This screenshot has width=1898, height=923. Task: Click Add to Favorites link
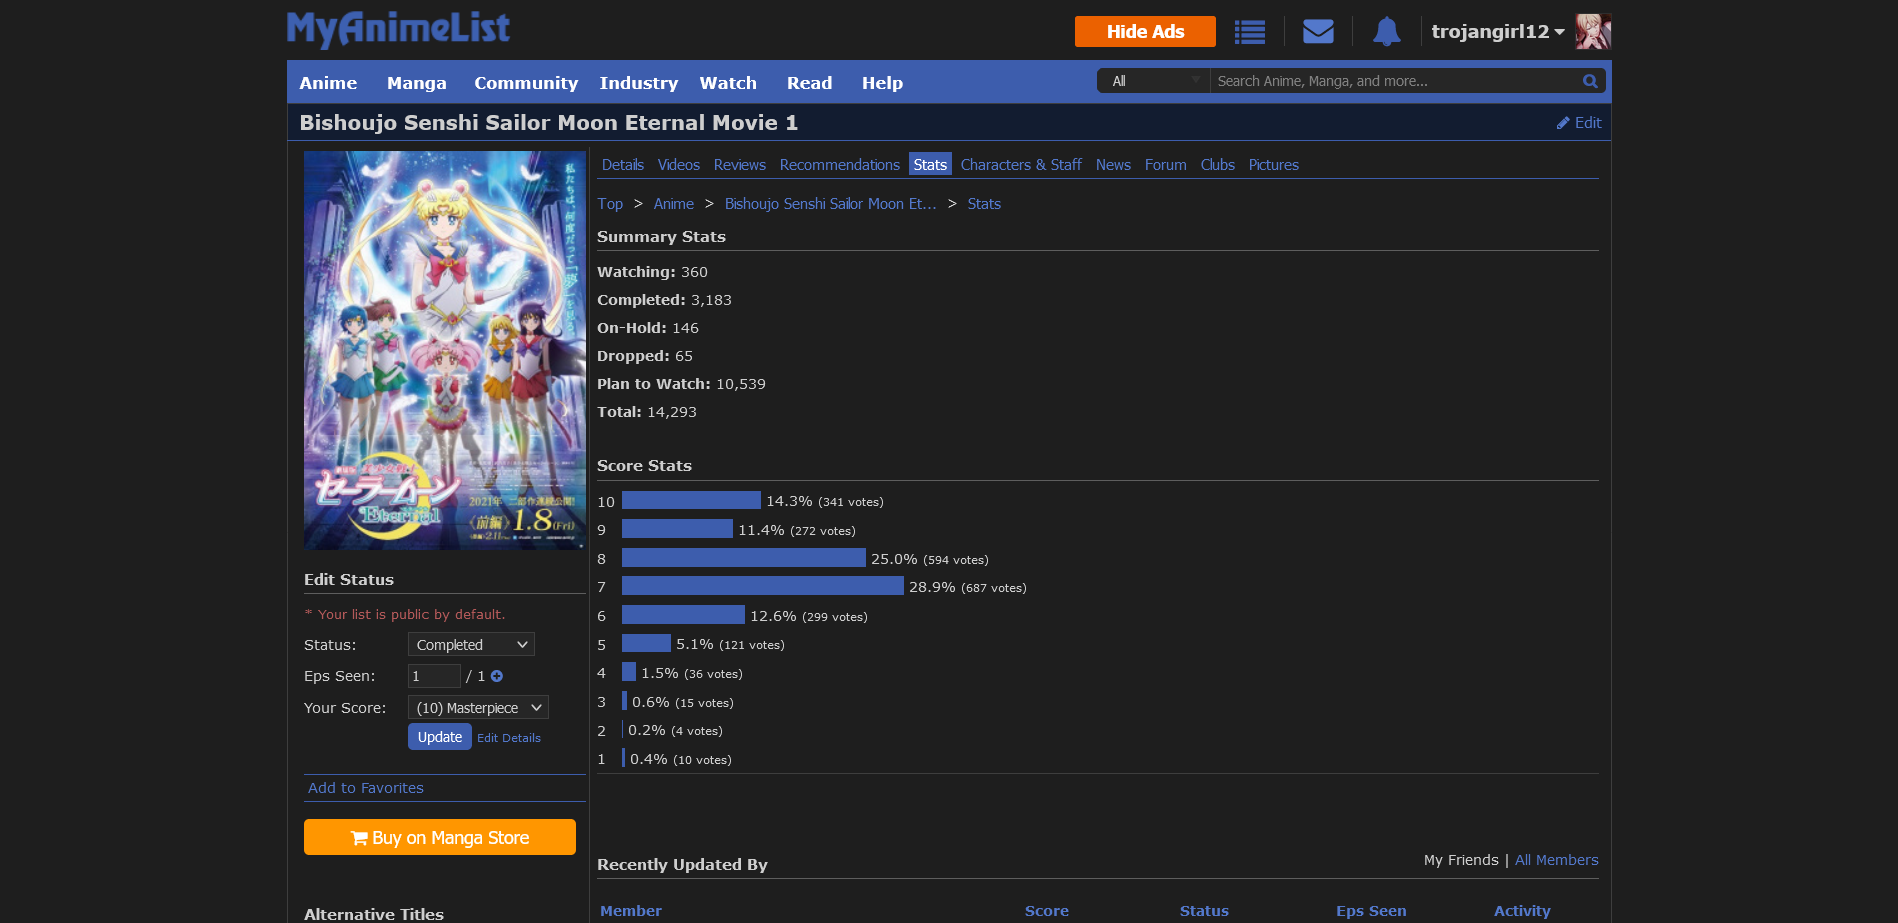366,788
